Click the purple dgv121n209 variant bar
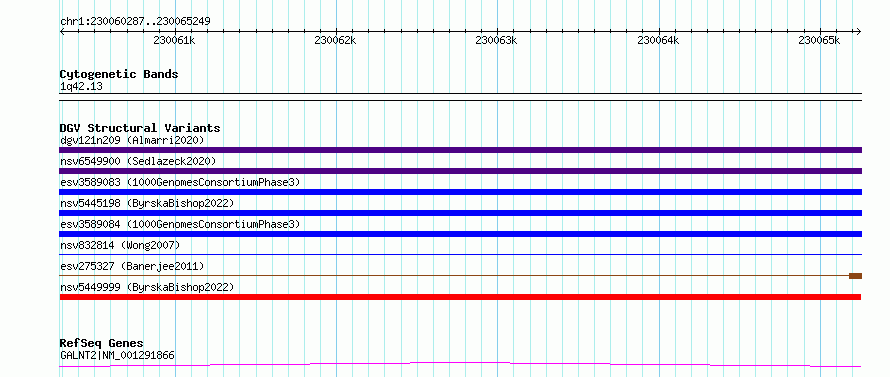This screenshot has width=890, height=377. 461,150
